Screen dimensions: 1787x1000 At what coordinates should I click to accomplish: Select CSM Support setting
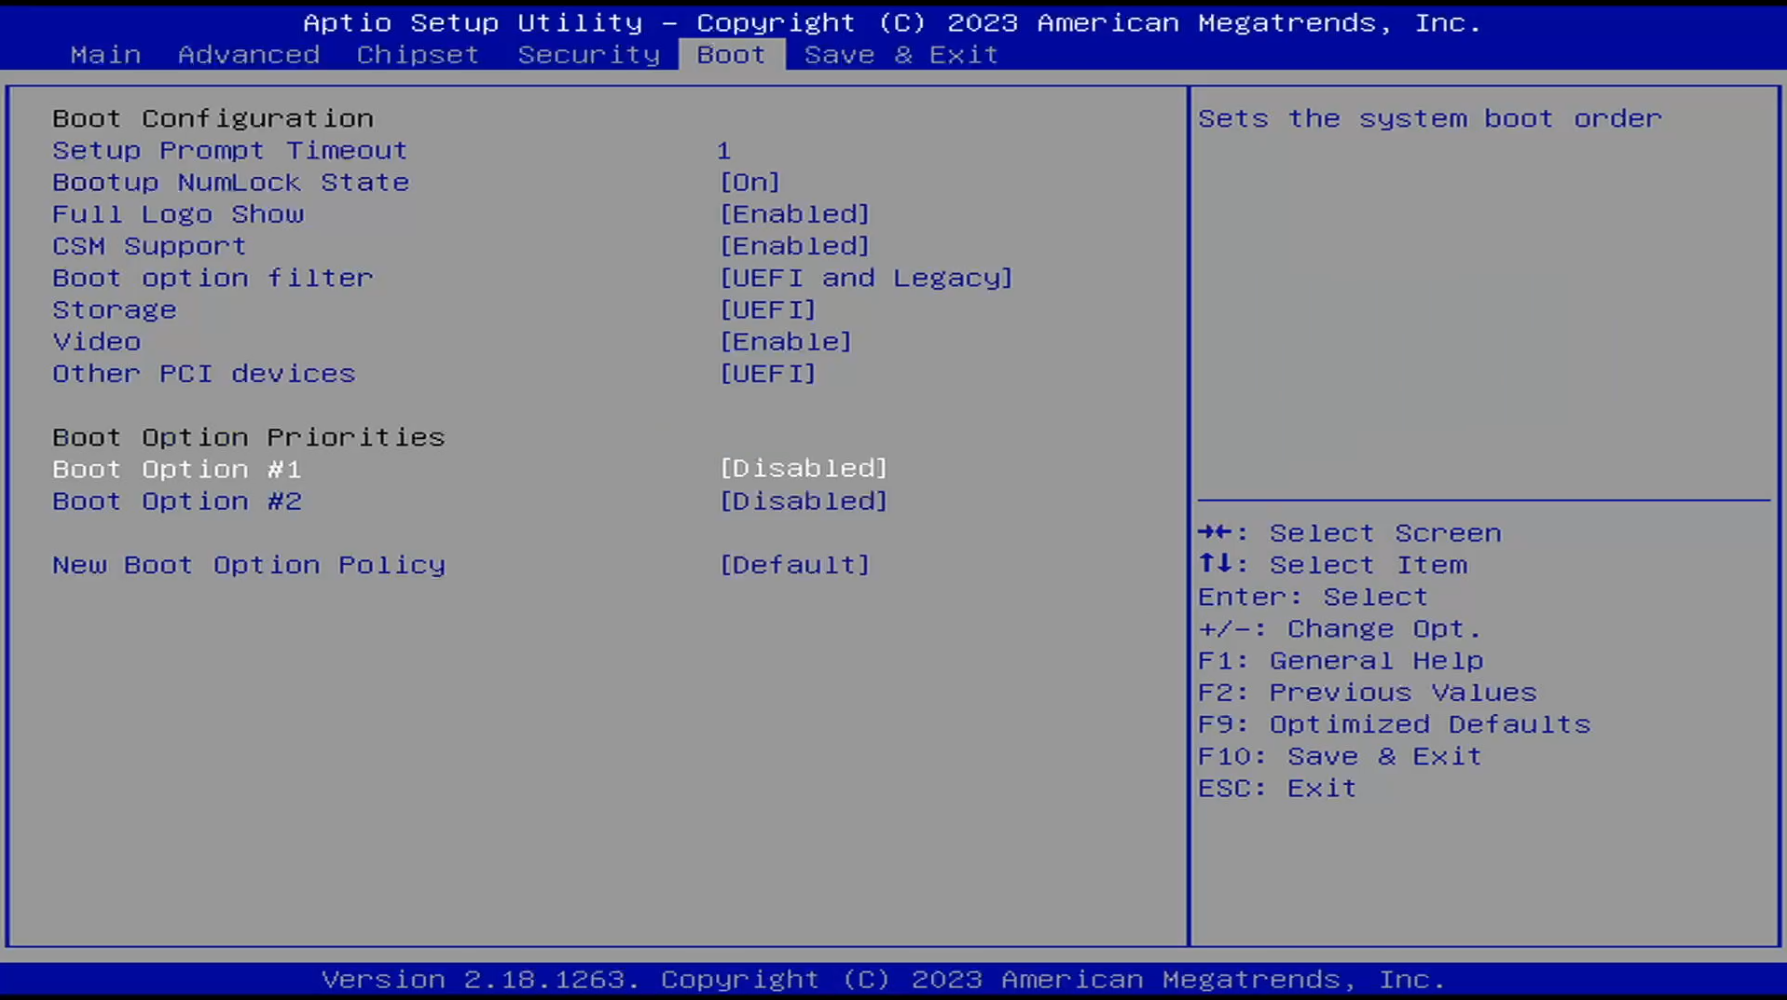[x=149, y=247]
